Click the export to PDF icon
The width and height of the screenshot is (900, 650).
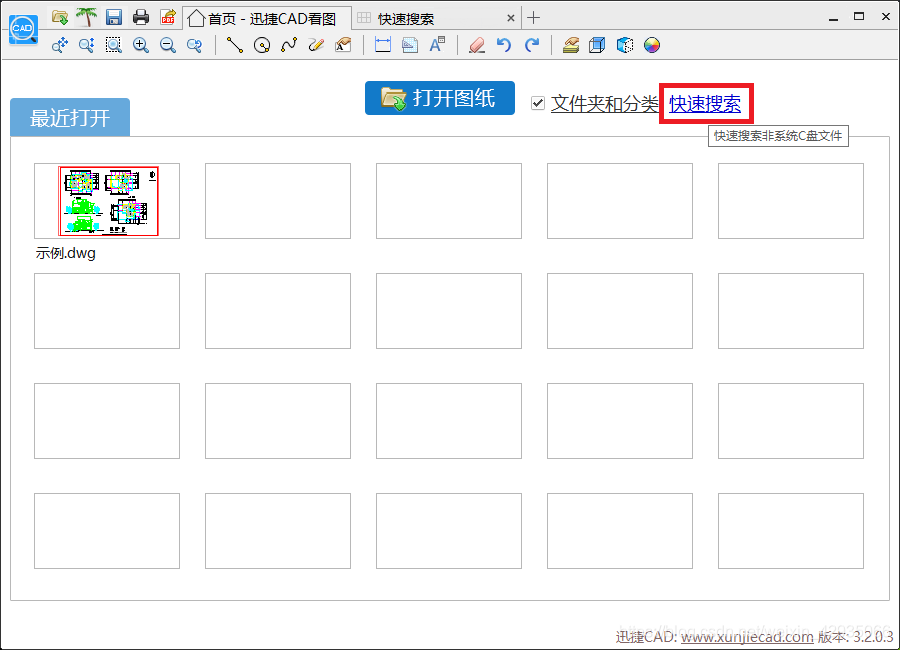(168, 17)
